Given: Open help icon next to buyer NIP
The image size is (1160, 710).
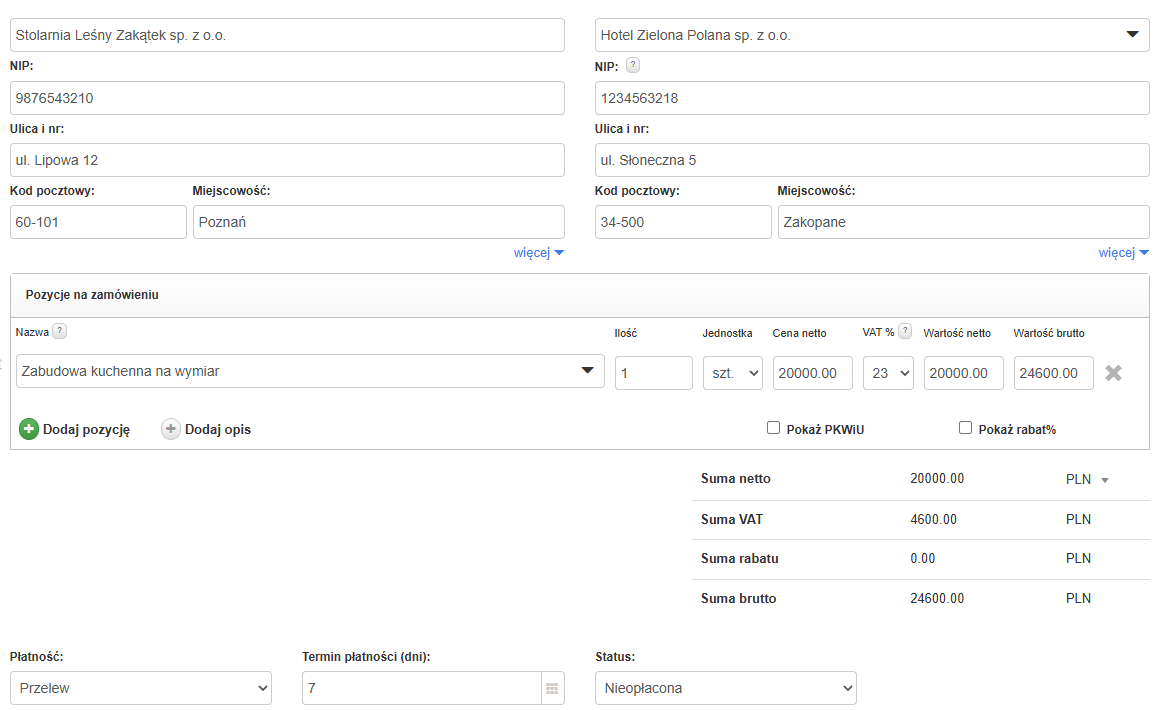Looking at the screenshot, I should point(633,65).
